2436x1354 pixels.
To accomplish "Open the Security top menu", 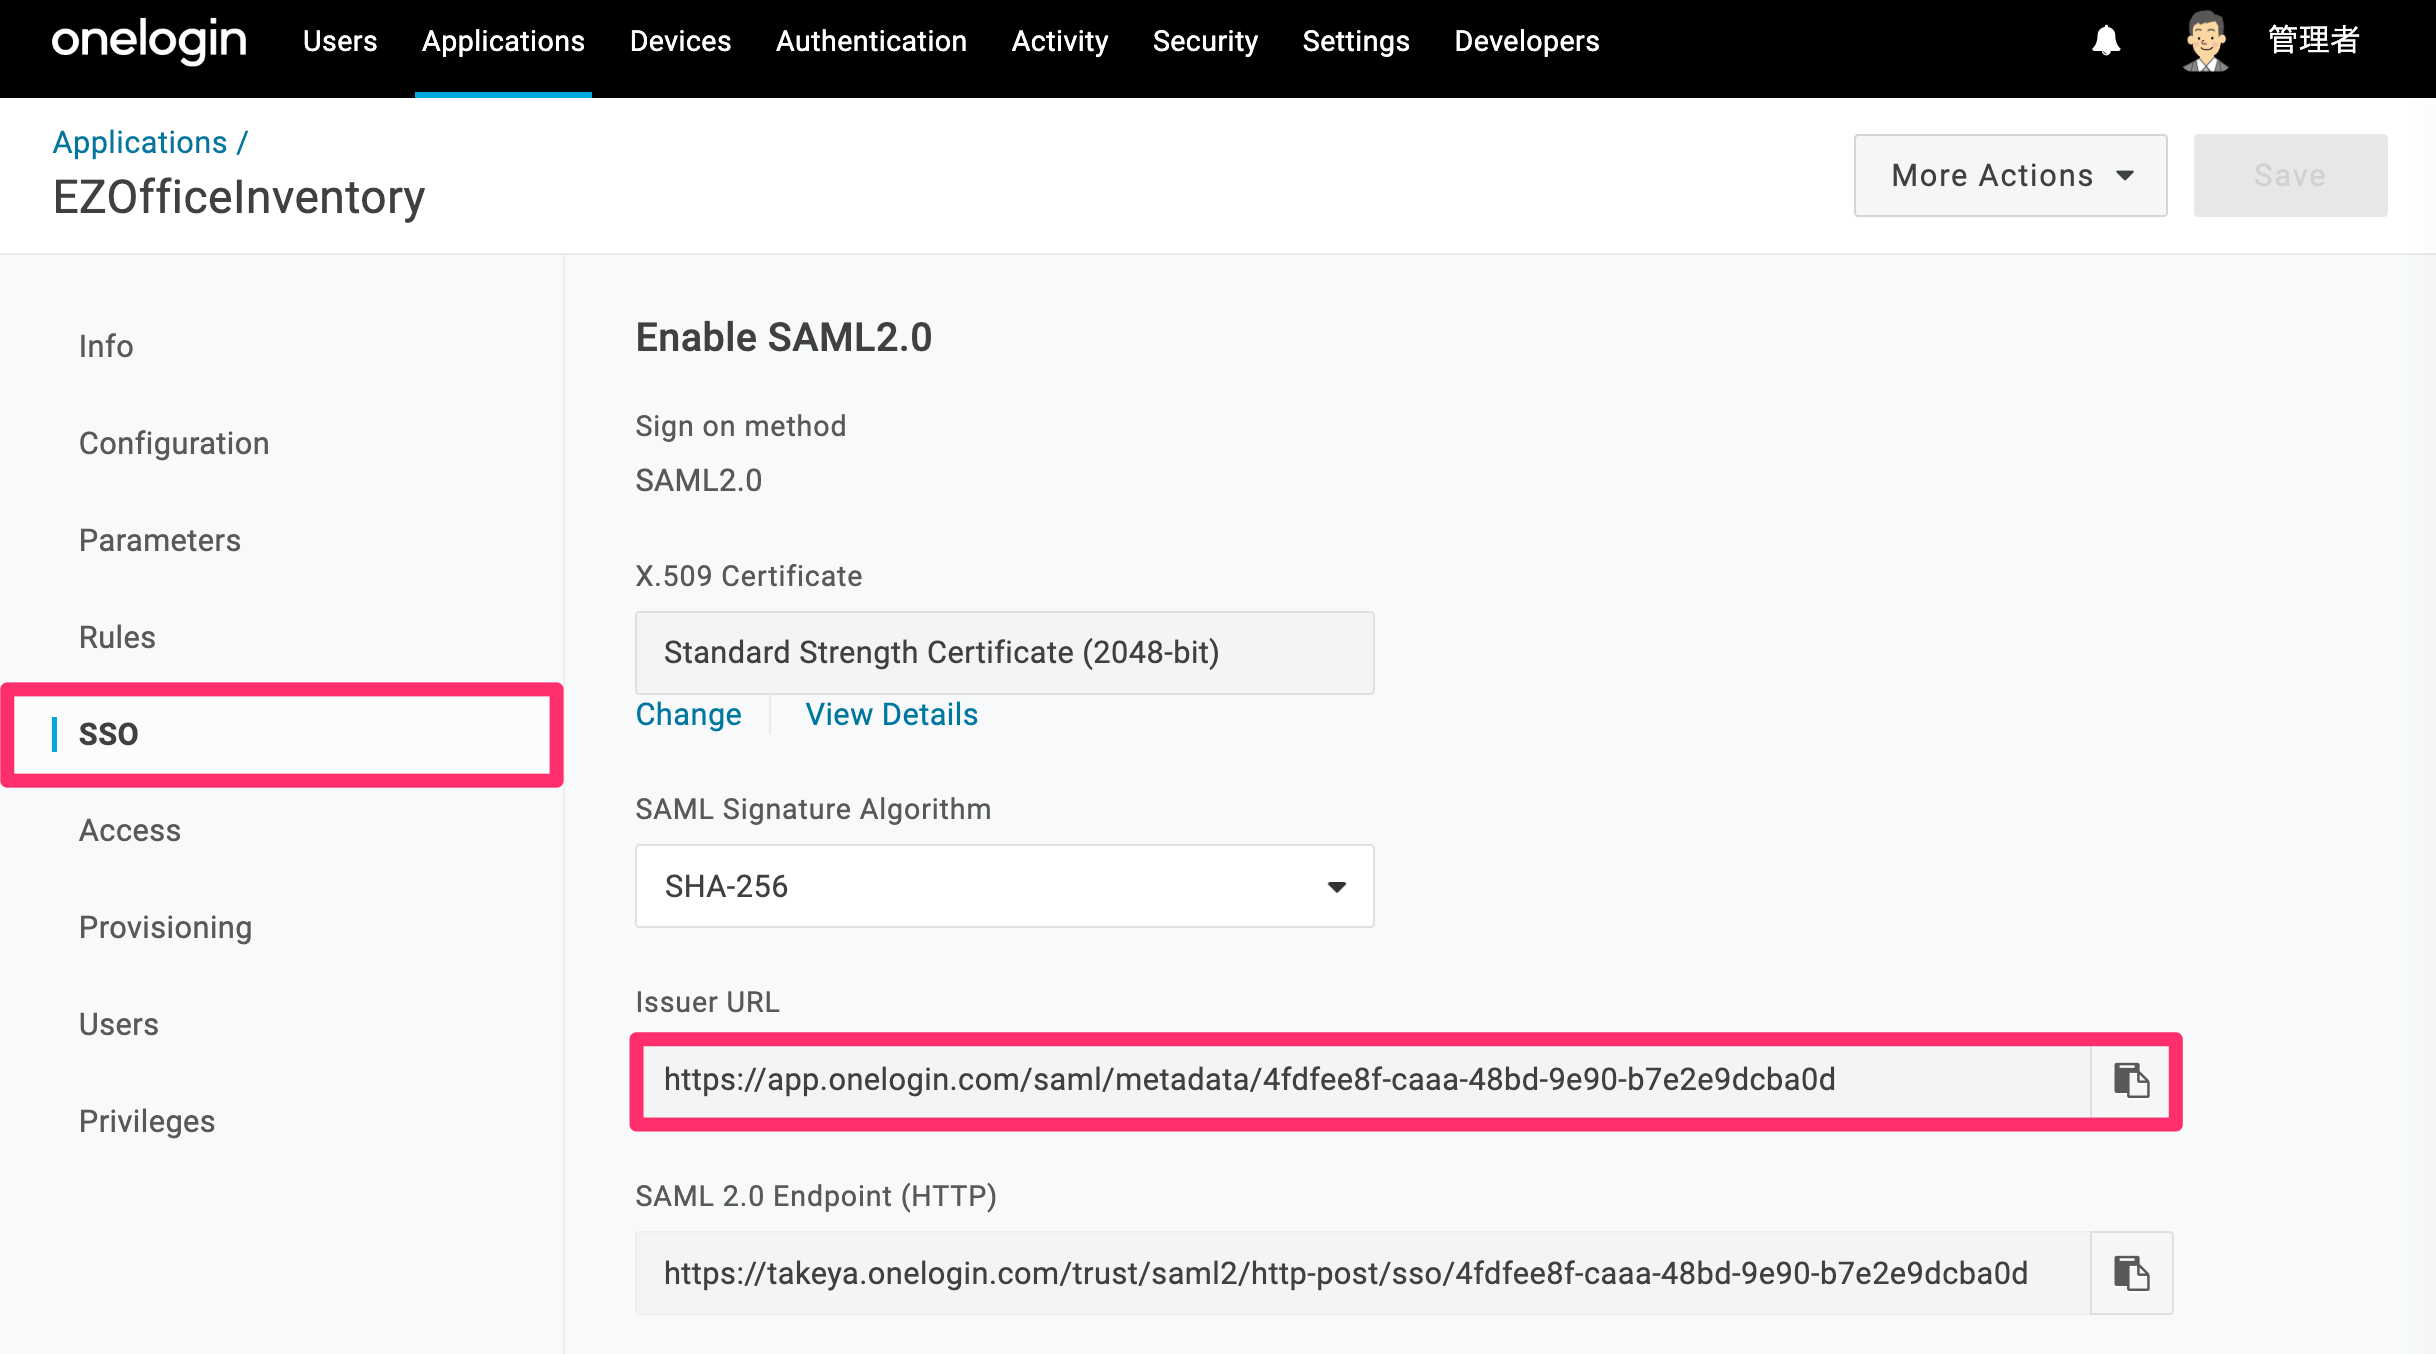I will [x=1205, y=41].
